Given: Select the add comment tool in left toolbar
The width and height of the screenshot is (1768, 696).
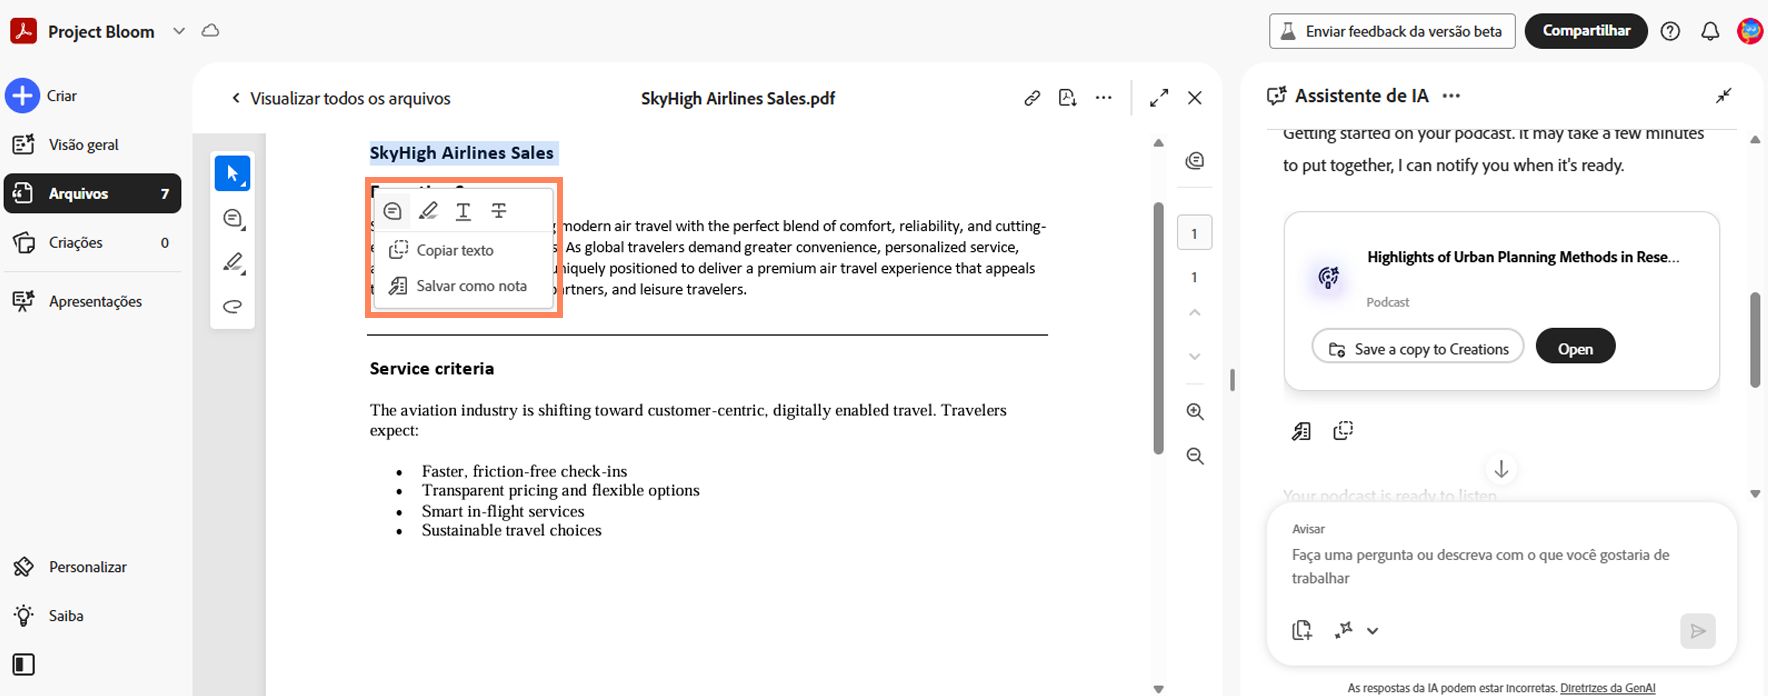Looking at the screenshot, I should [232, 219].
